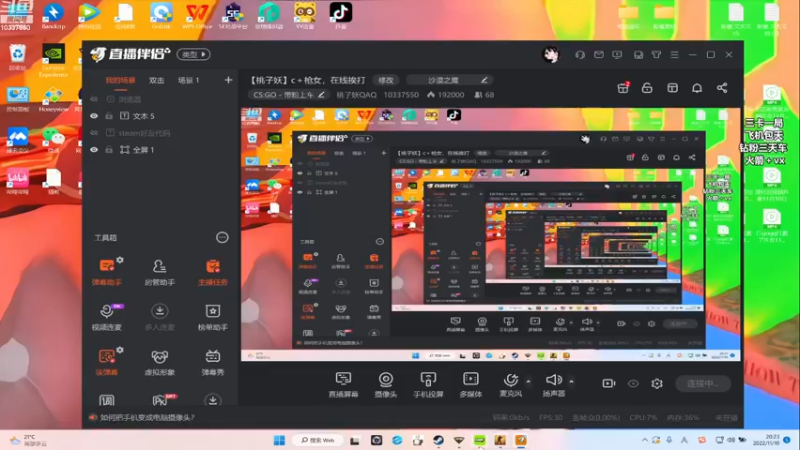This screenshot has height=450, width=800.
Task: Open 如何把手机变成电脑摄像头 tip link
Action: click(x=147, y=417)
